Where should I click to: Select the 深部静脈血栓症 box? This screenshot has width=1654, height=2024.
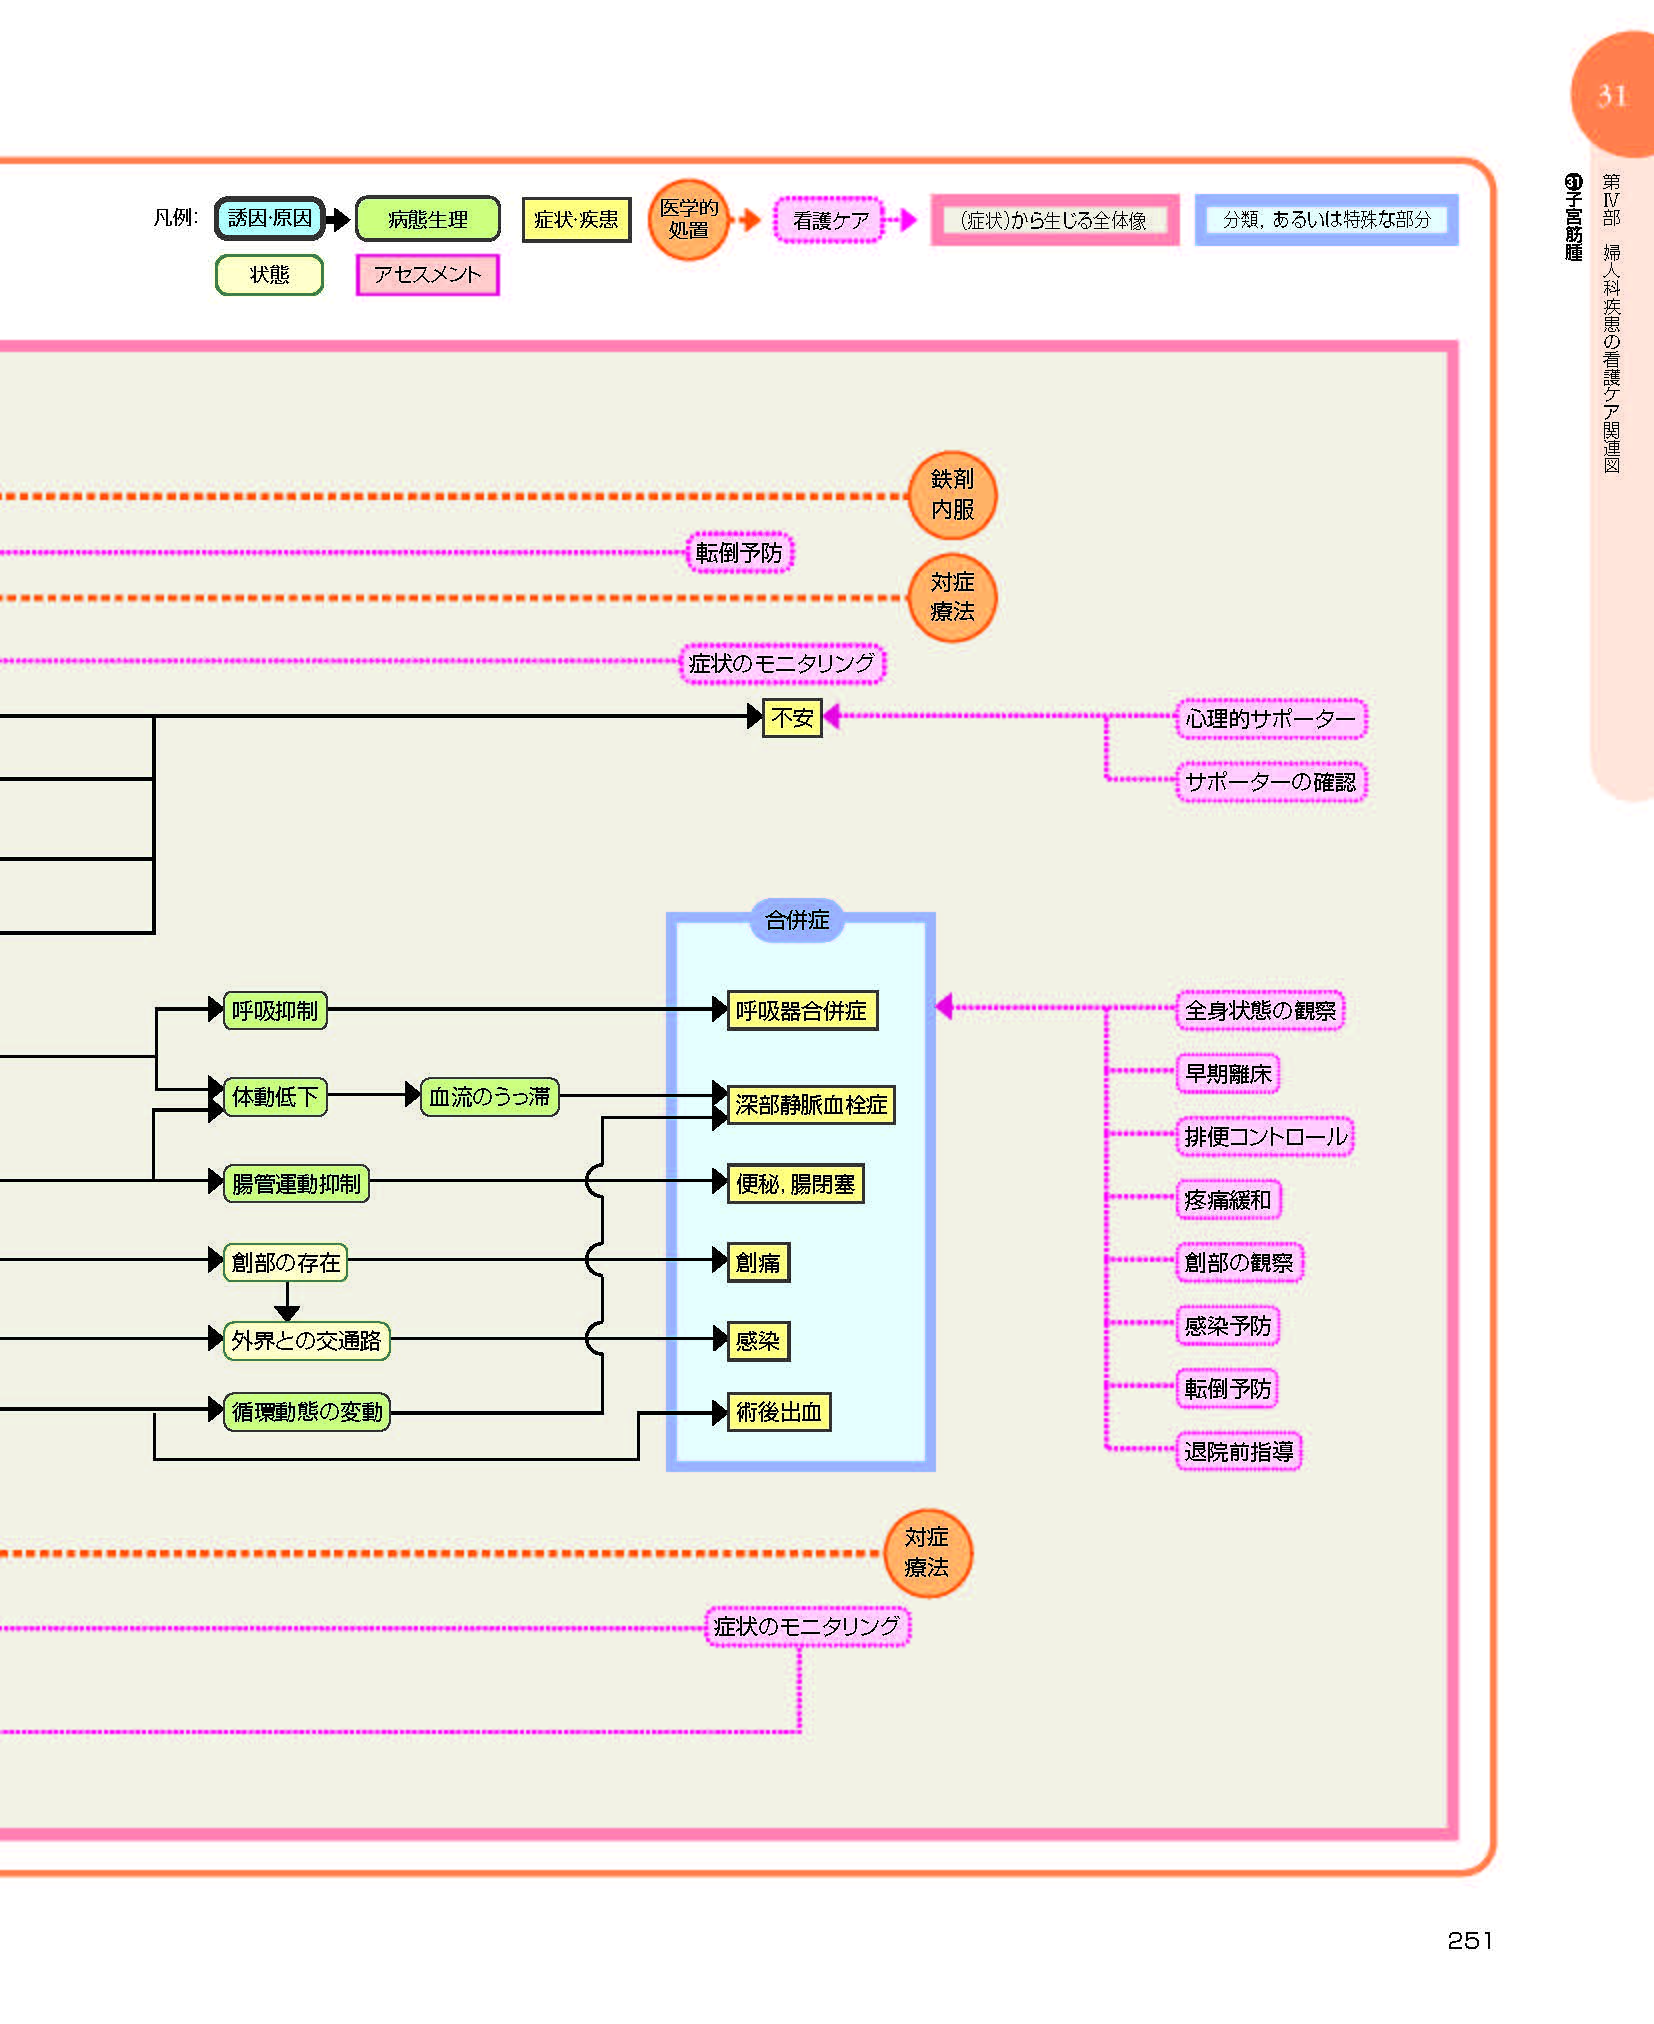(811, 1104)
